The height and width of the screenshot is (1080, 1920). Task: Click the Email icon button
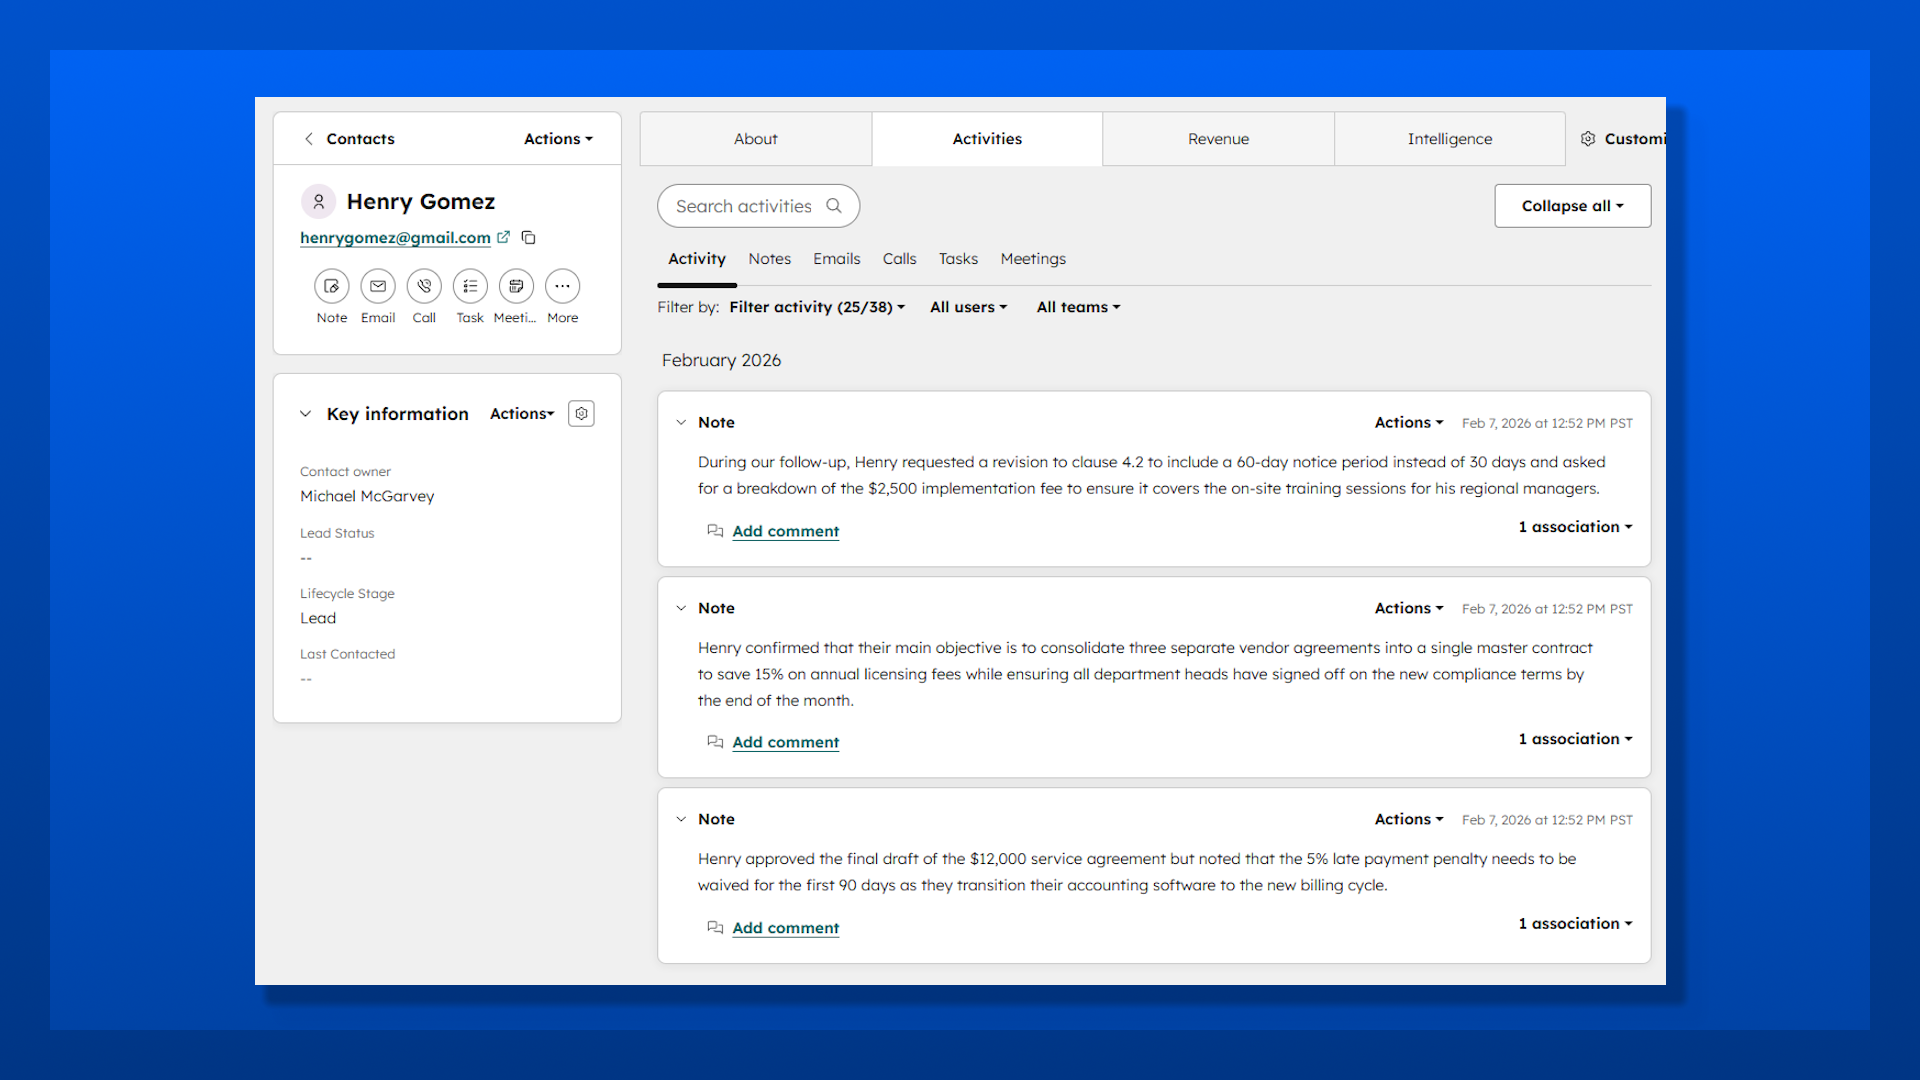(x=378, y=286)
